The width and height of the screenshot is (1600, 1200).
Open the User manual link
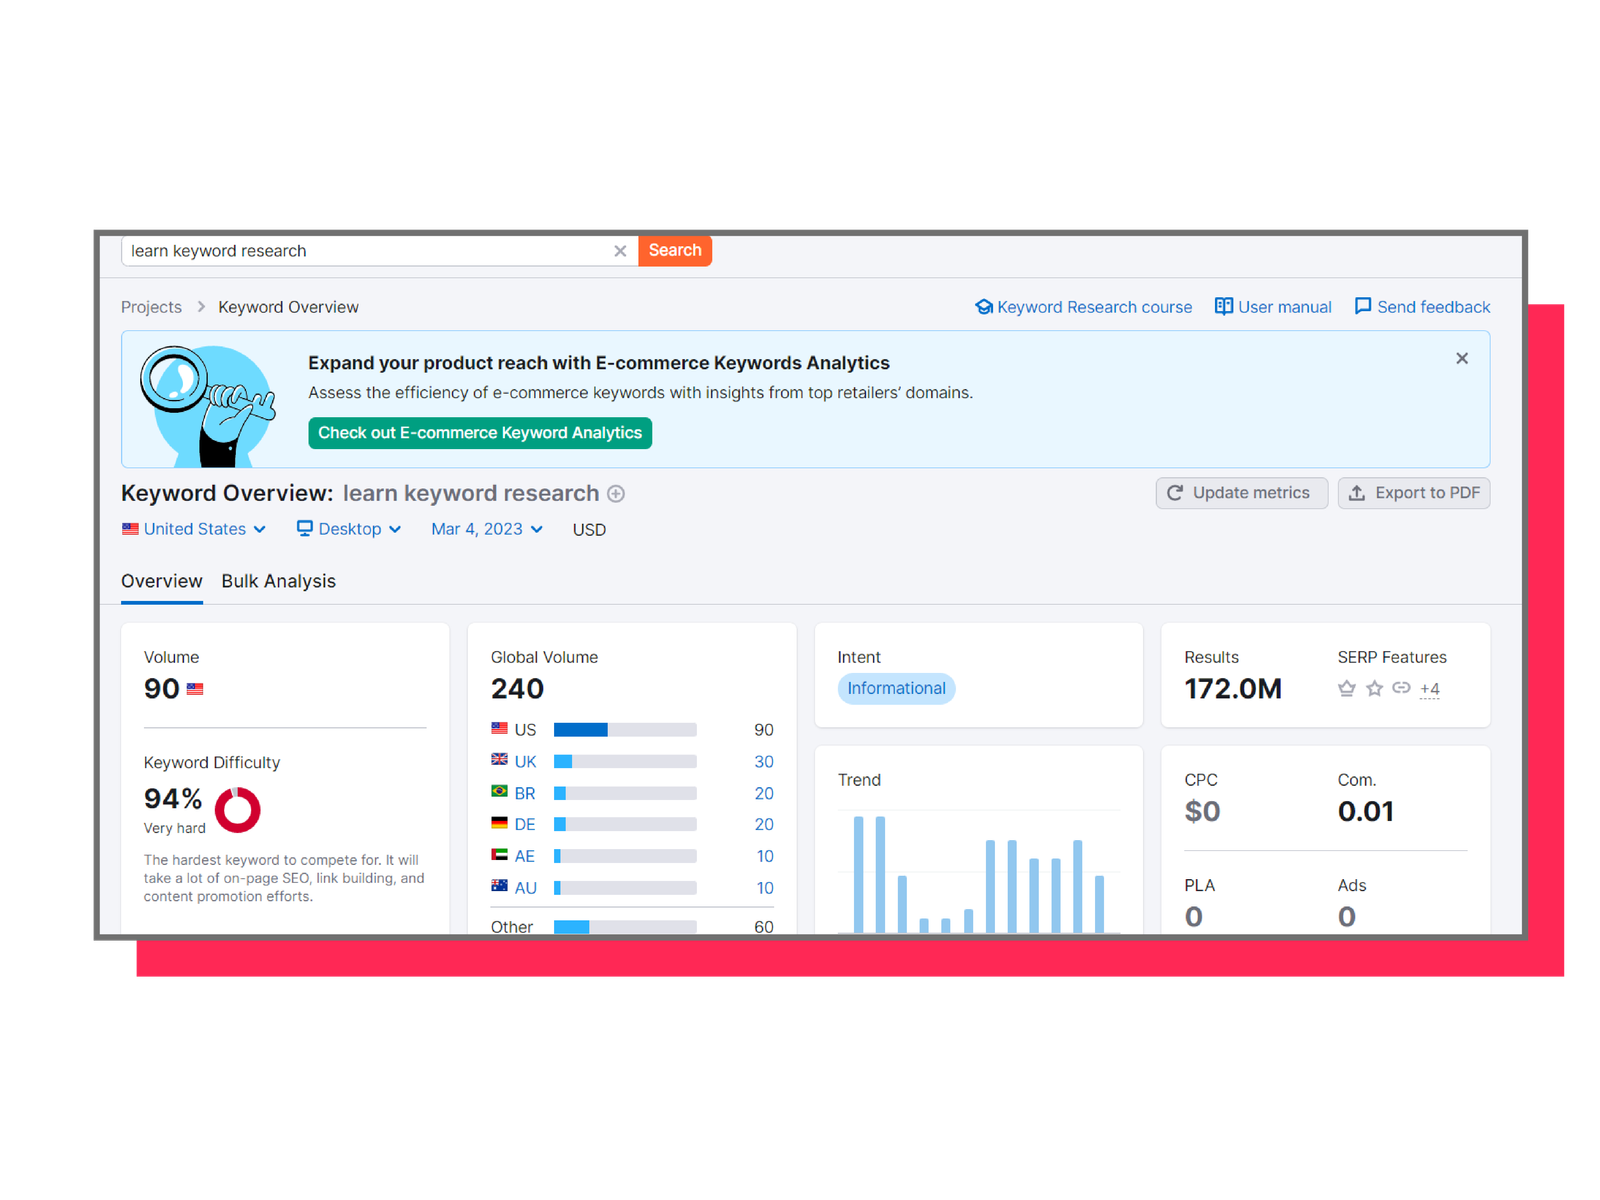[x=1273, y=307]
